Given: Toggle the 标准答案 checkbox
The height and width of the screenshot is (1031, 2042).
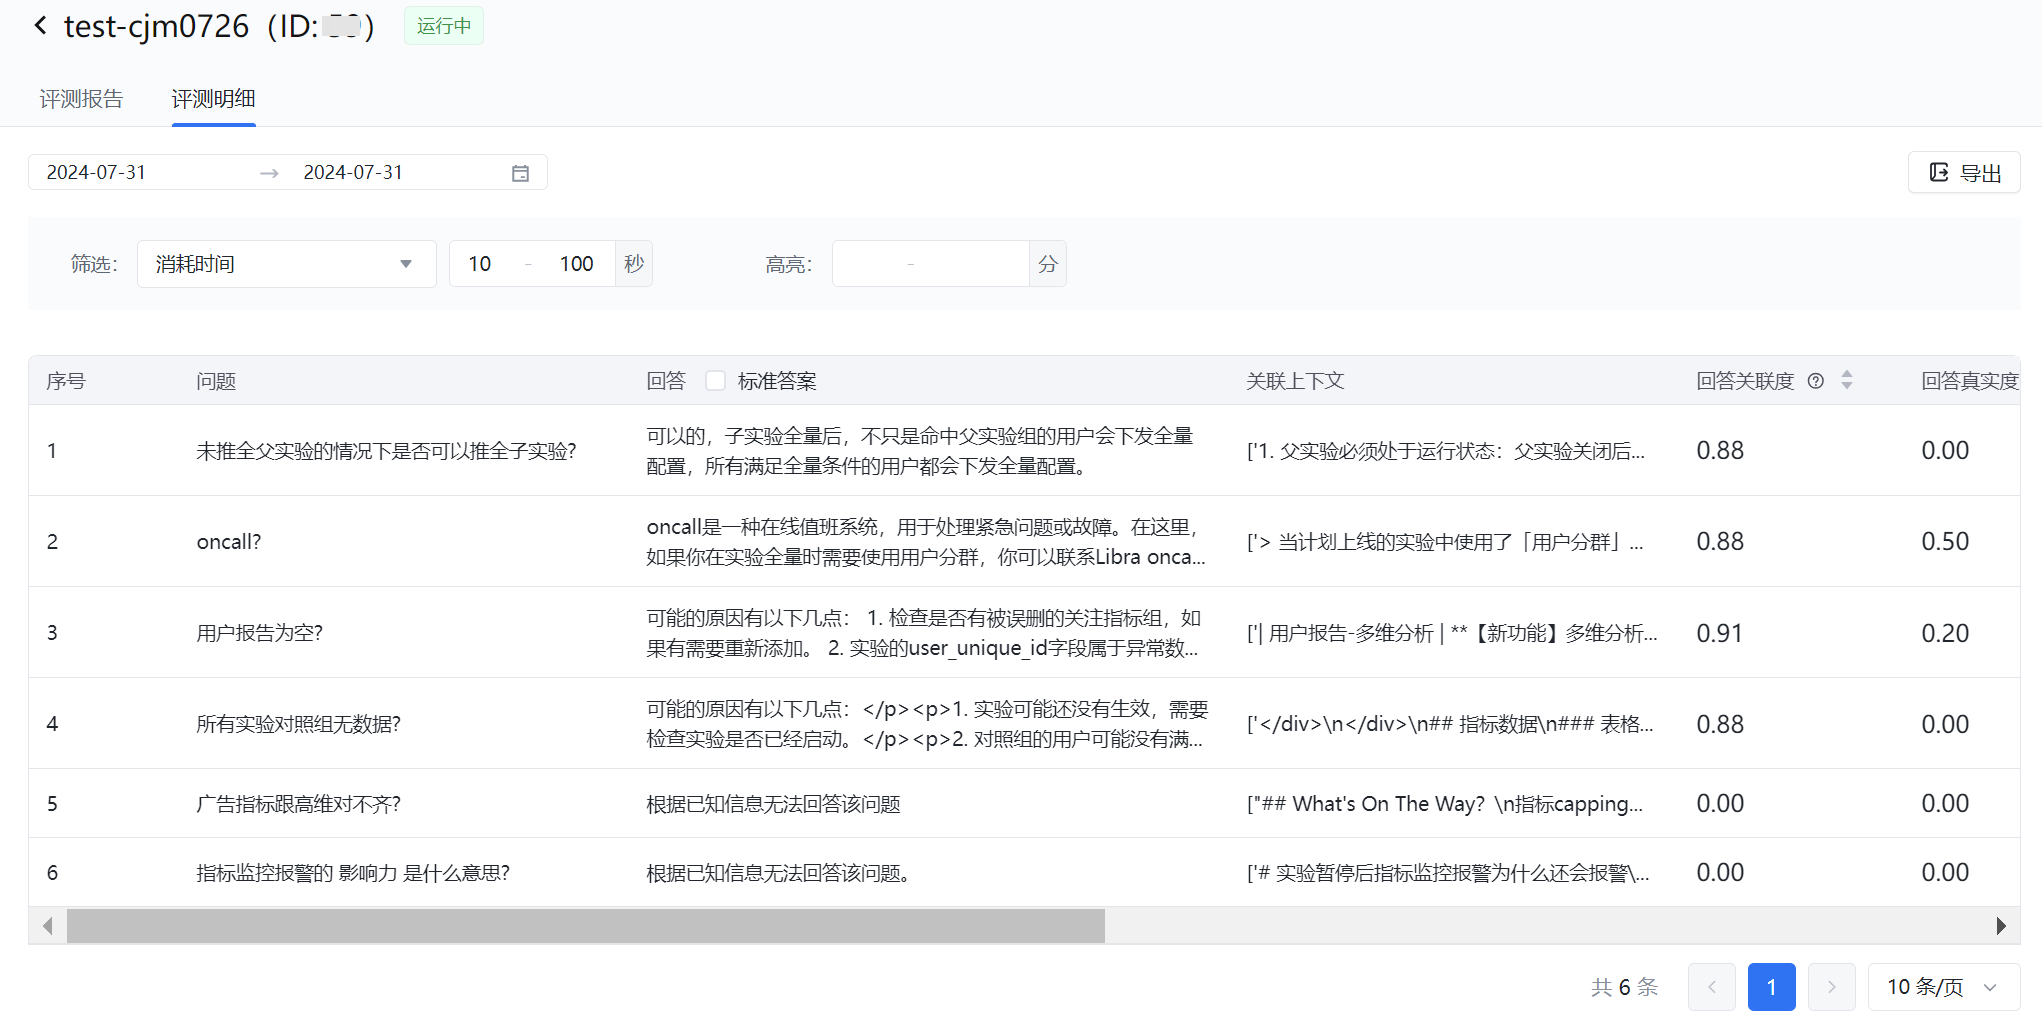Looking at the screenshot, I should pyautogui.click(x=715, y=381).
